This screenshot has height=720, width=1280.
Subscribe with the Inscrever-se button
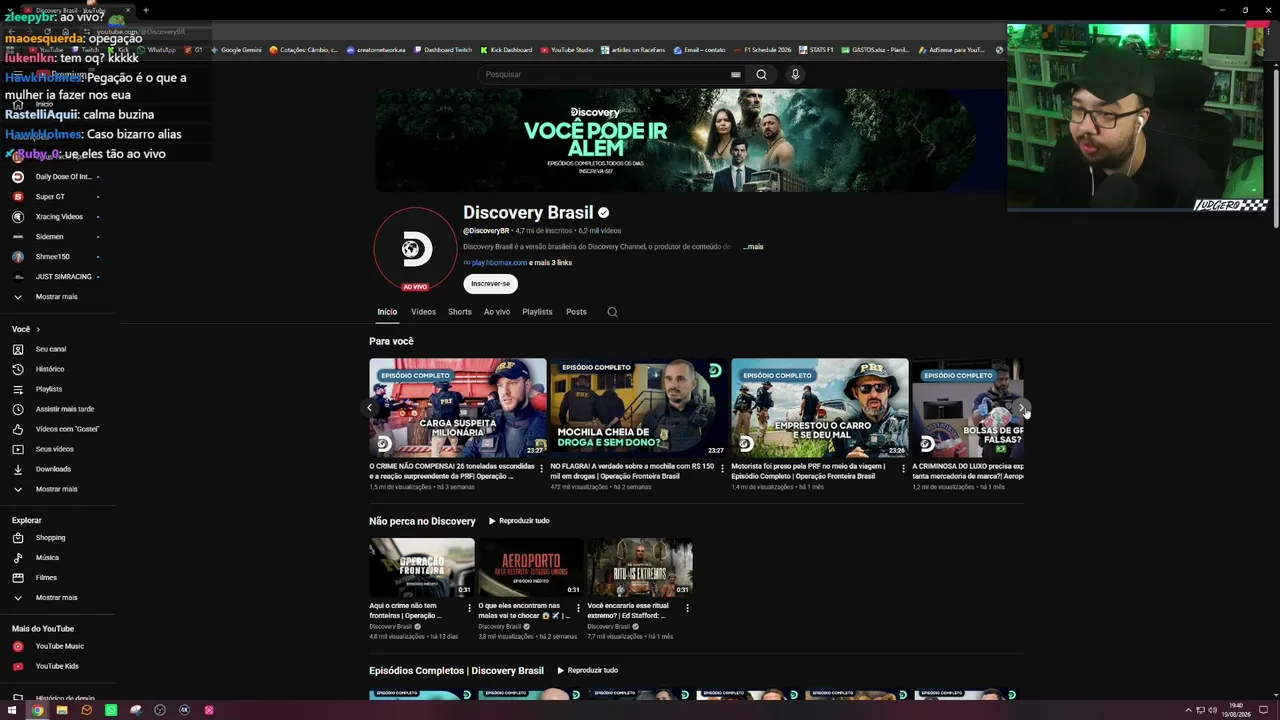[x=490, y=284]
